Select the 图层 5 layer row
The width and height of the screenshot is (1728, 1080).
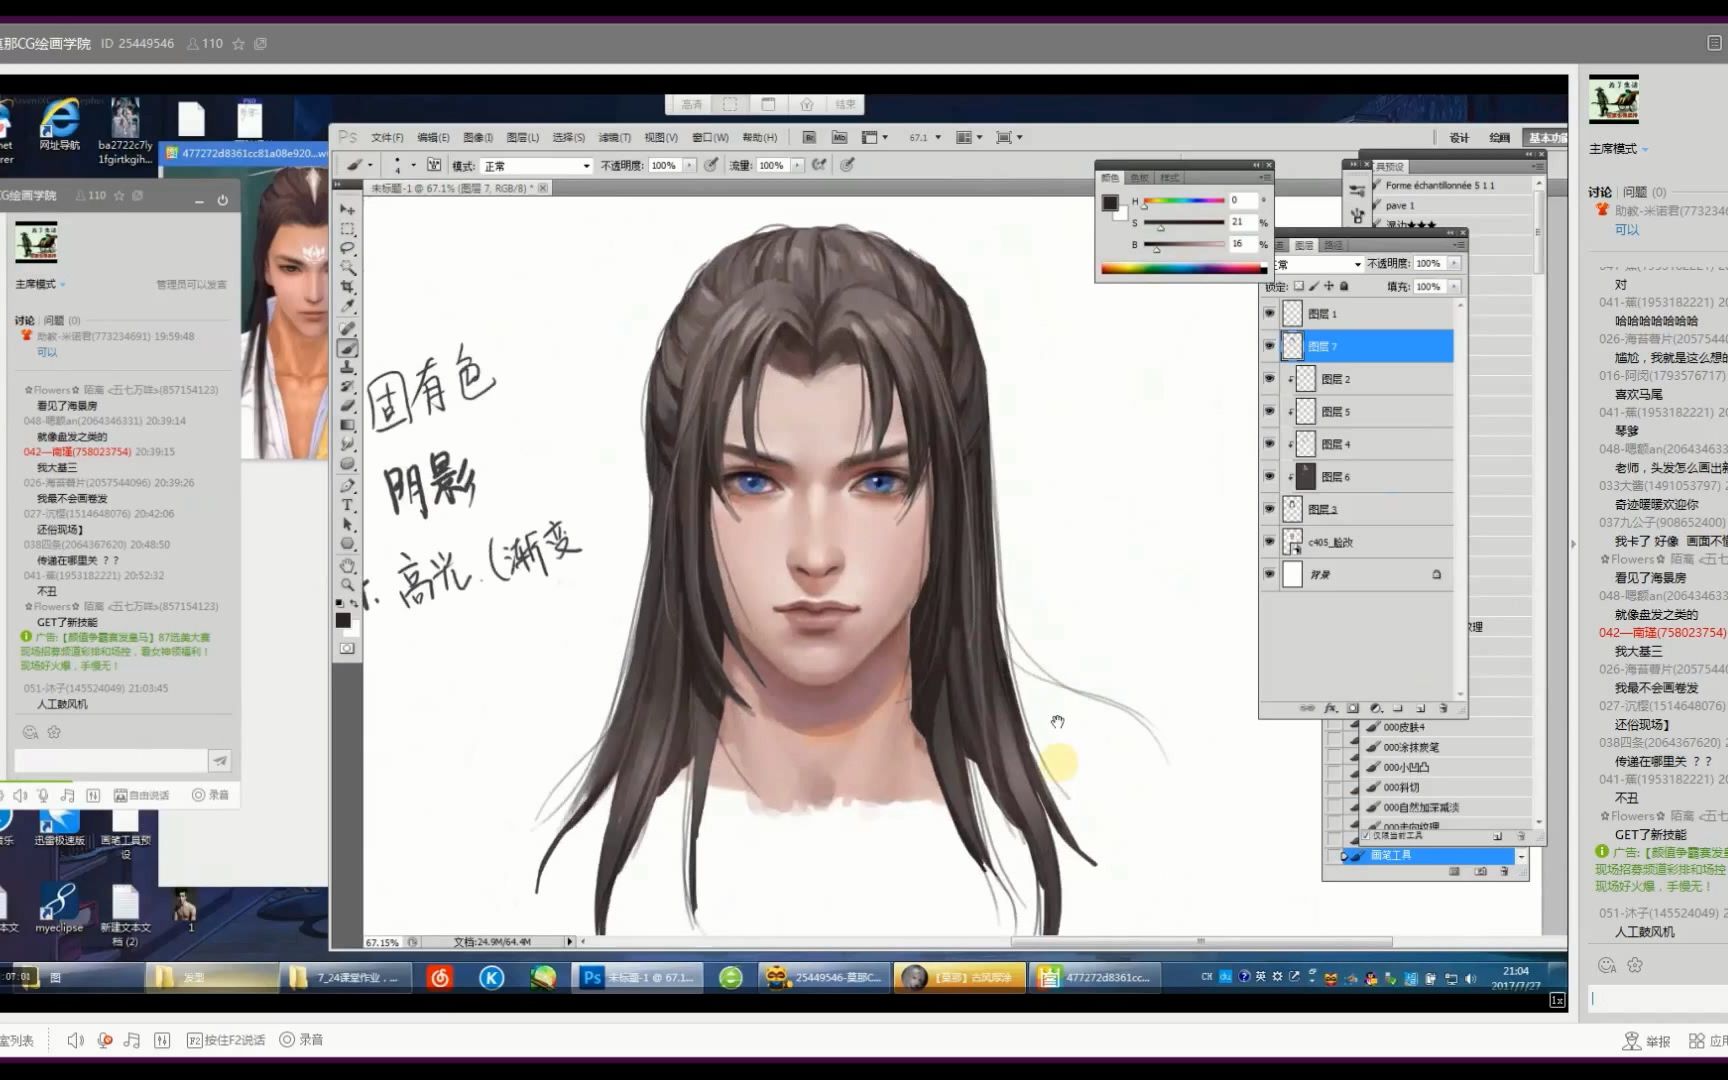1366,412
